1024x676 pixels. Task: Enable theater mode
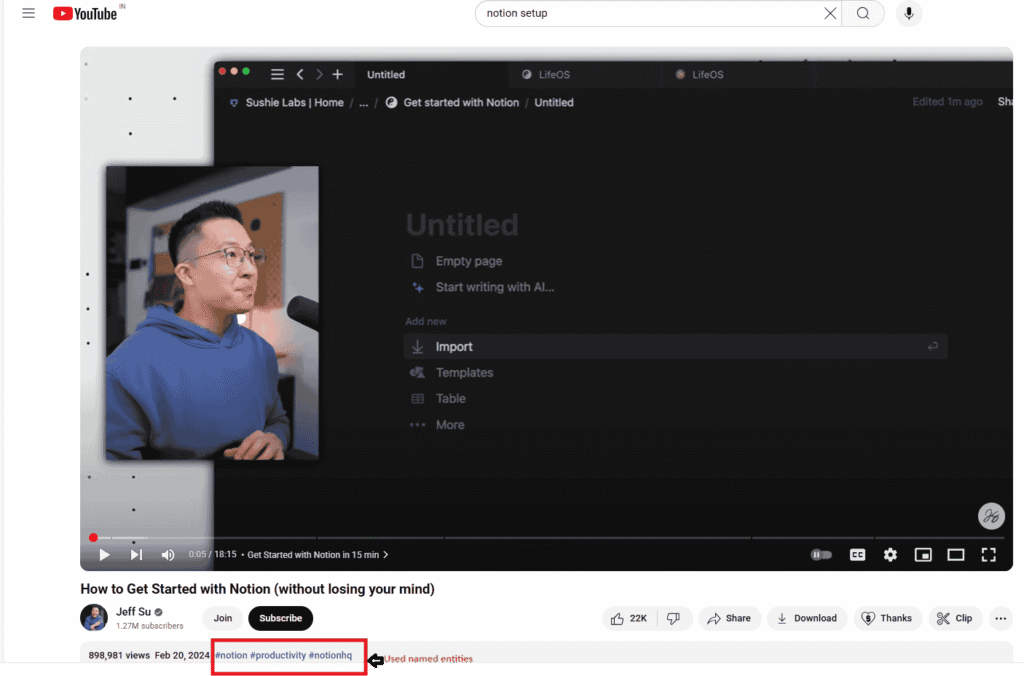click(x=955, y=555)
